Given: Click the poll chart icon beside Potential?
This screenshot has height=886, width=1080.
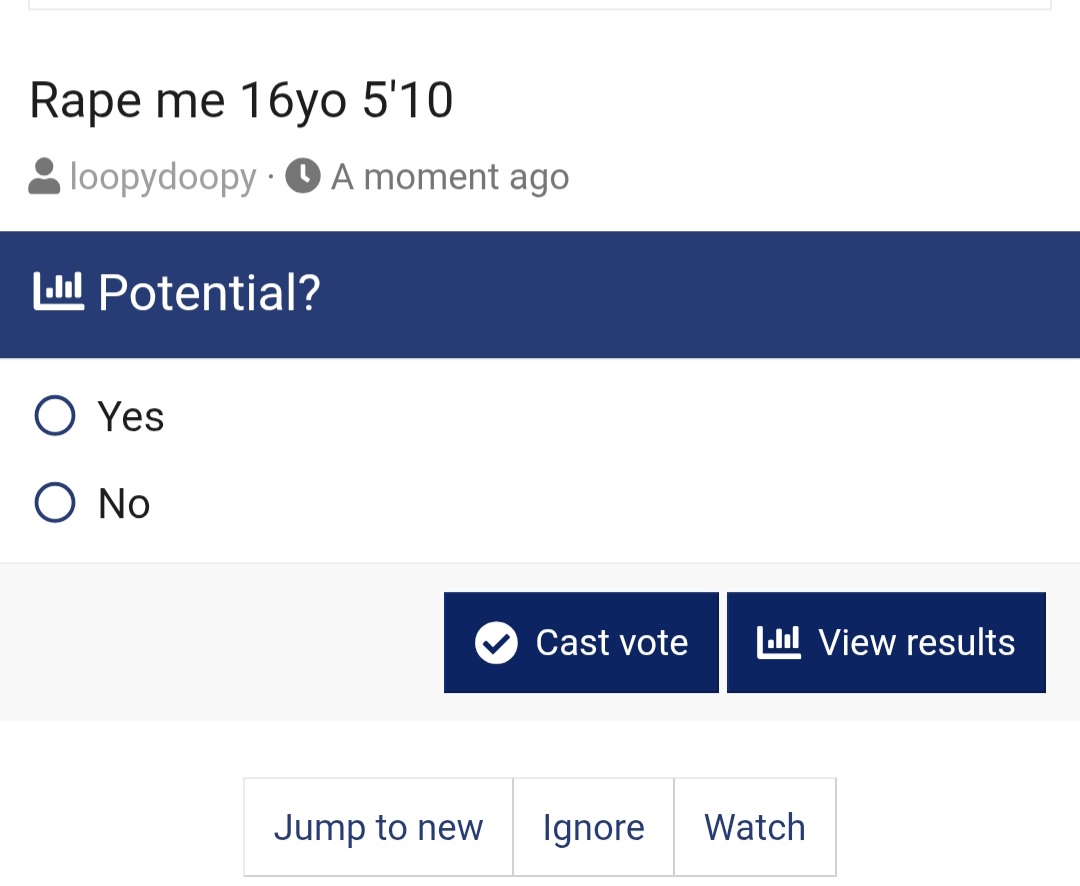Looking at the screenshot, I should tap(58, 292).
